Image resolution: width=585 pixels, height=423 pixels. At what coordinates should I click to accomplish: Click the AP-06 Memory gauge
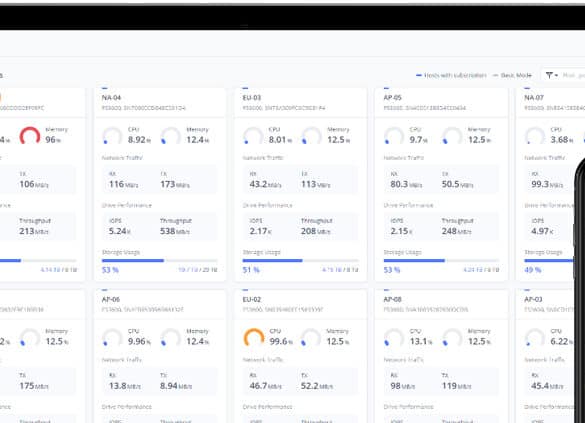tap(171, 338)
